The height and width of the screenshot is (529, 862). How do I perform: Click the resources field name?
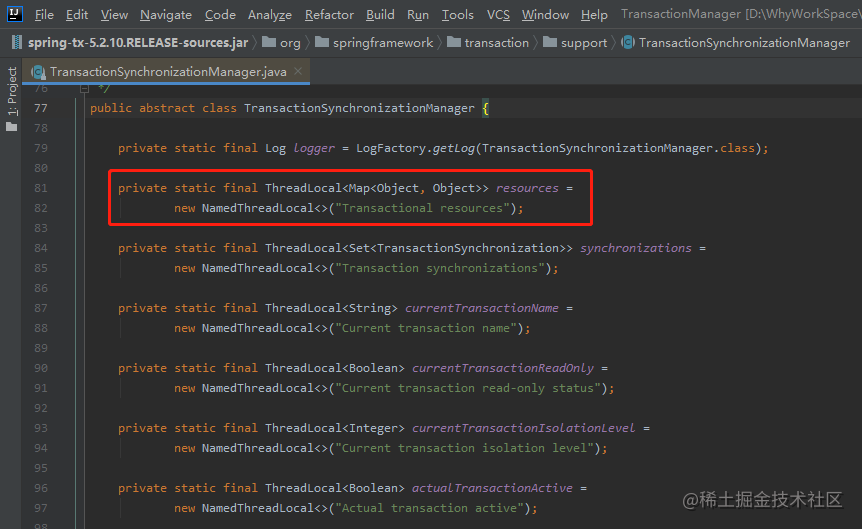(x=527, y=188)
